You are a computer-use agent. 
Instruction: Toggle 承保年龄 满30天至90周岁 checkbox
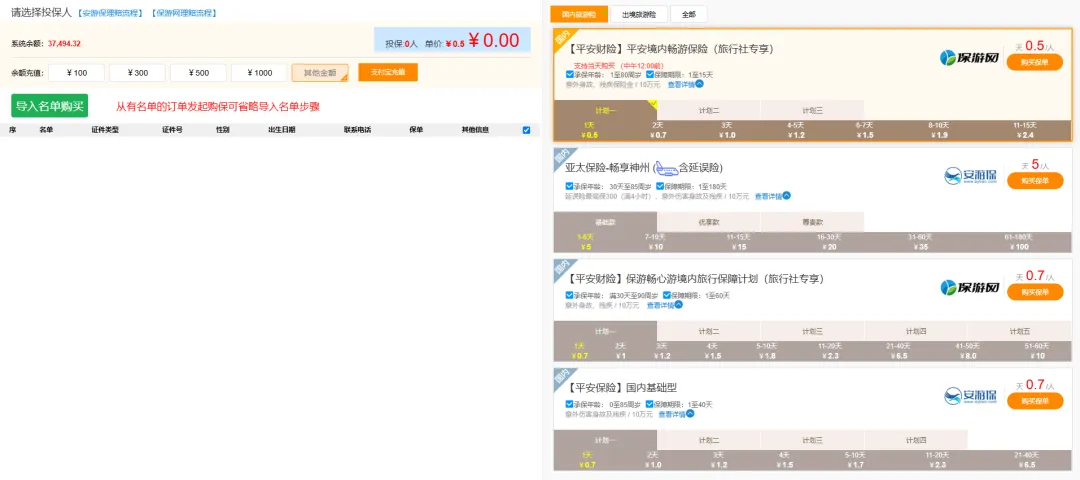click(569, 295)
